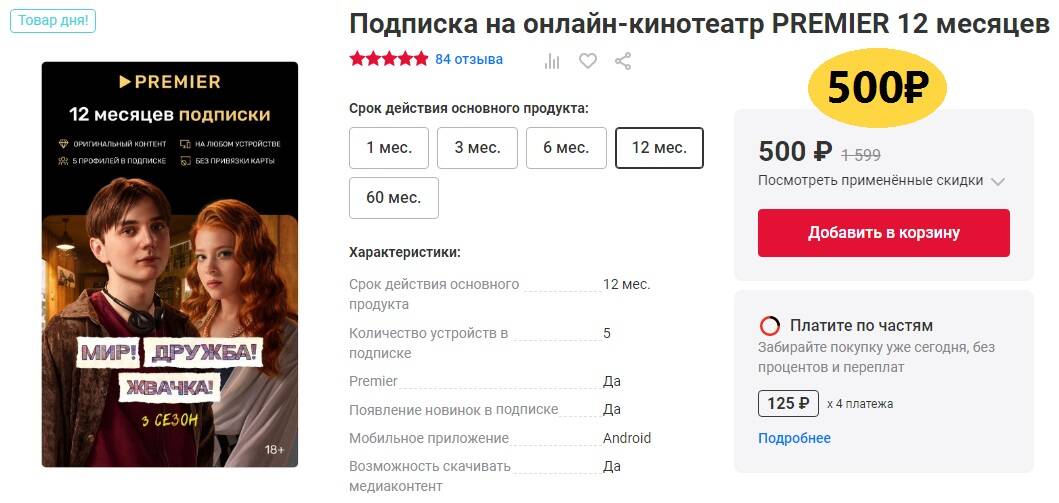Expand the applied discounts chevron
1059x503 pixels.
pyautogui.click(x=997, y=181)
